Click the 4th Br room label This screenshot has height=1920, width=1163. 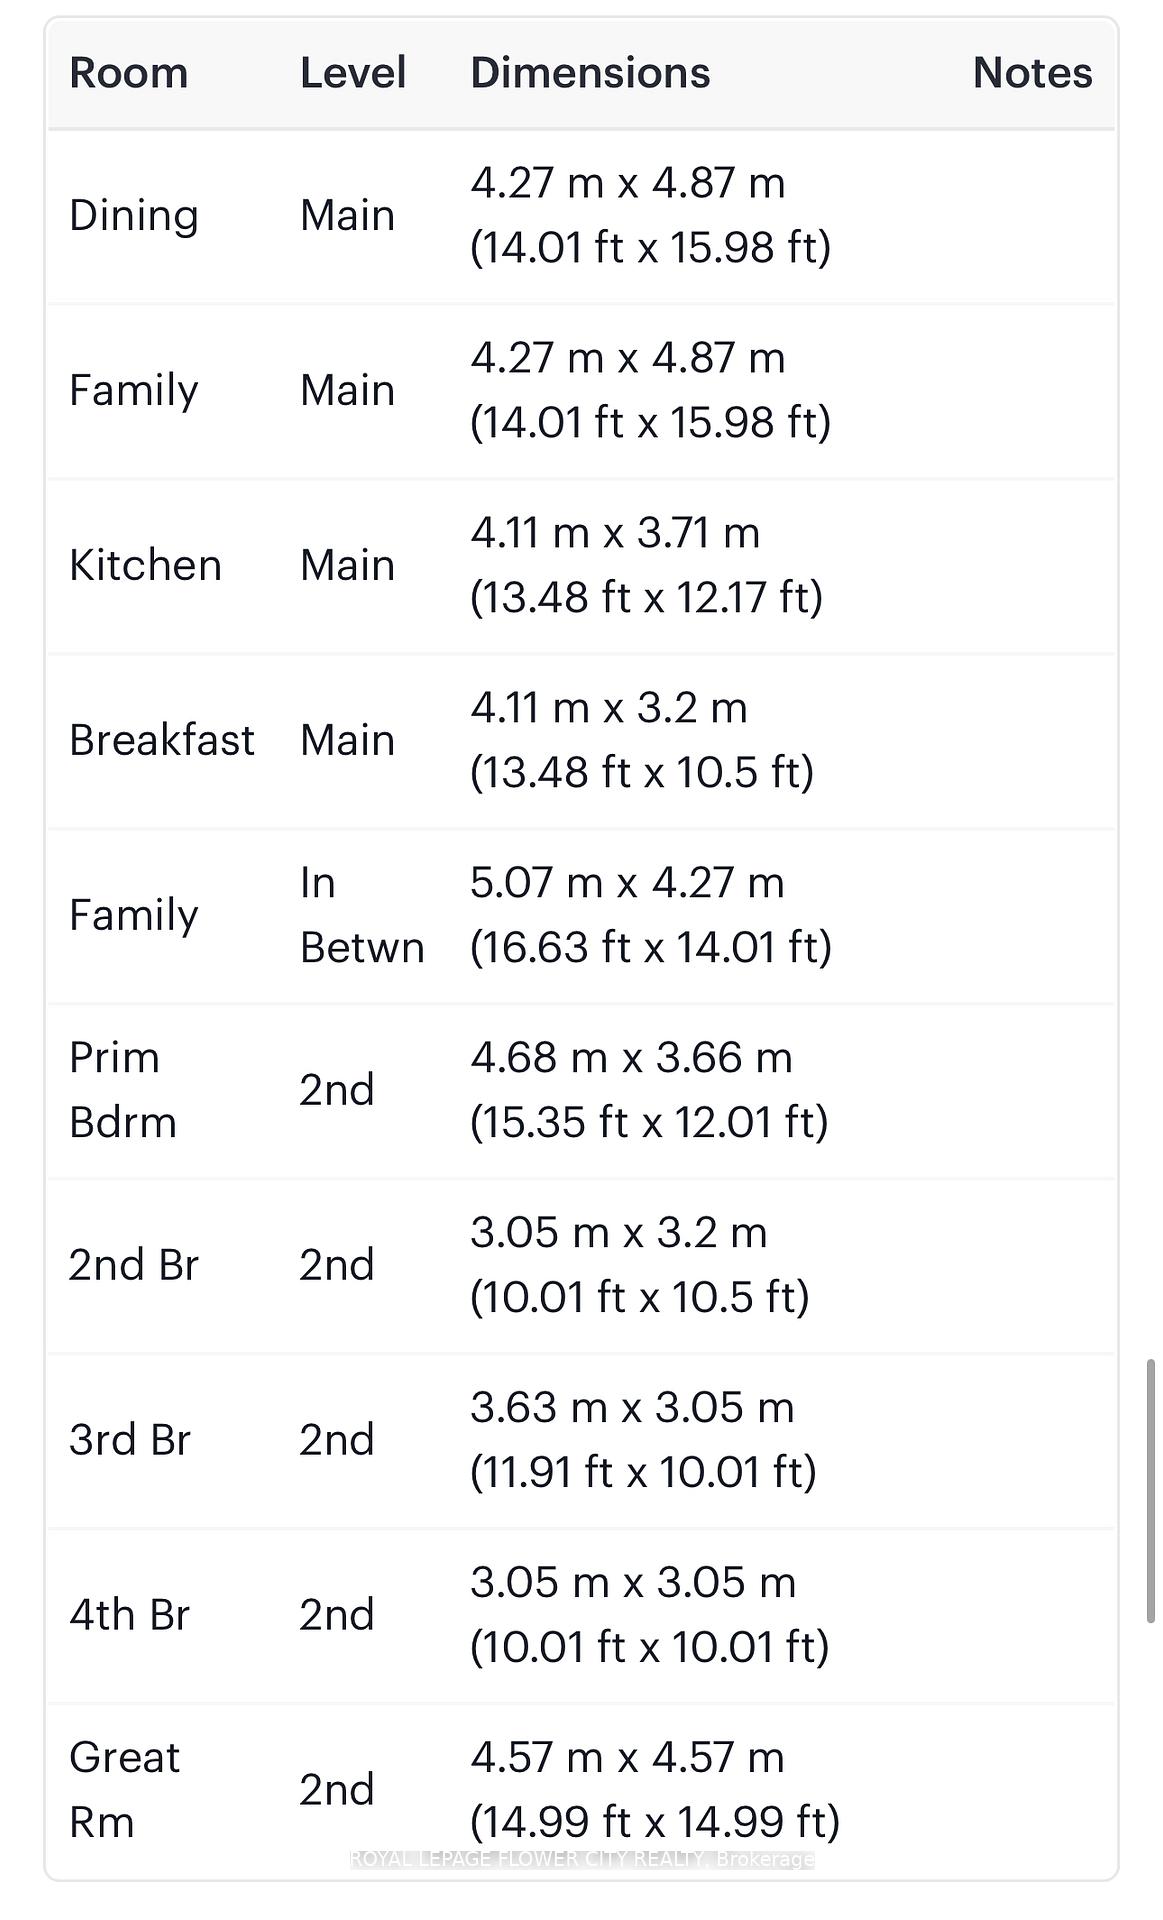point(129,1615)
